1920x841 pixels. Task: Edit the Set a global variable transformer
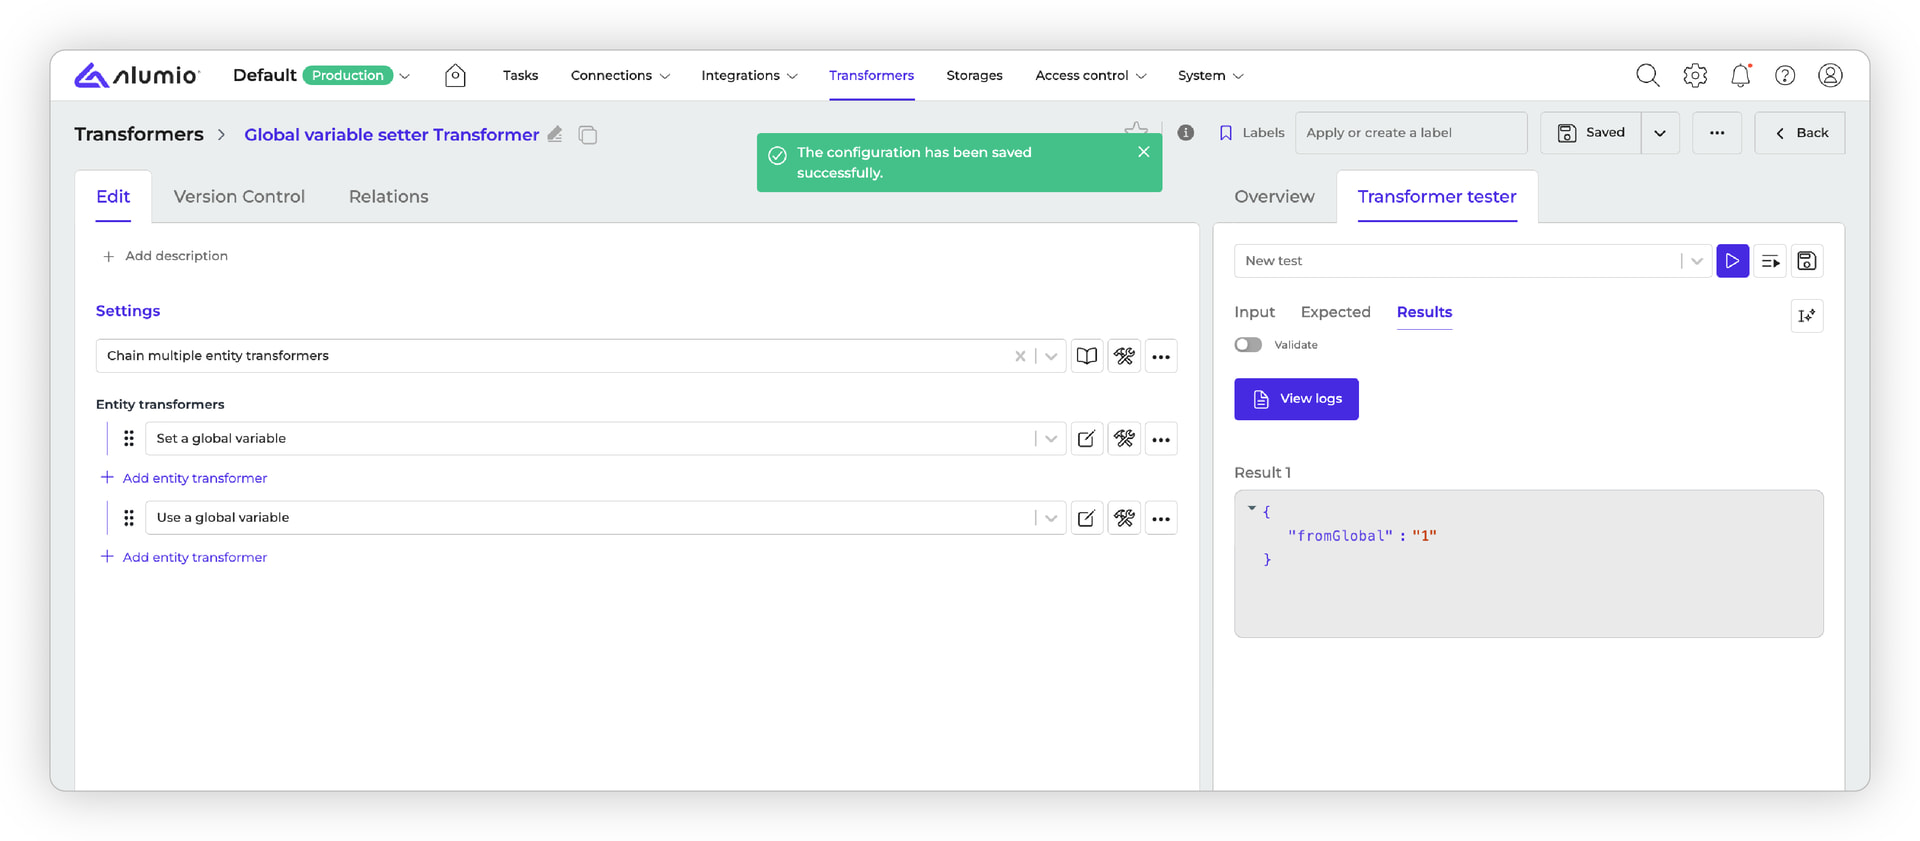(1086, 439)
